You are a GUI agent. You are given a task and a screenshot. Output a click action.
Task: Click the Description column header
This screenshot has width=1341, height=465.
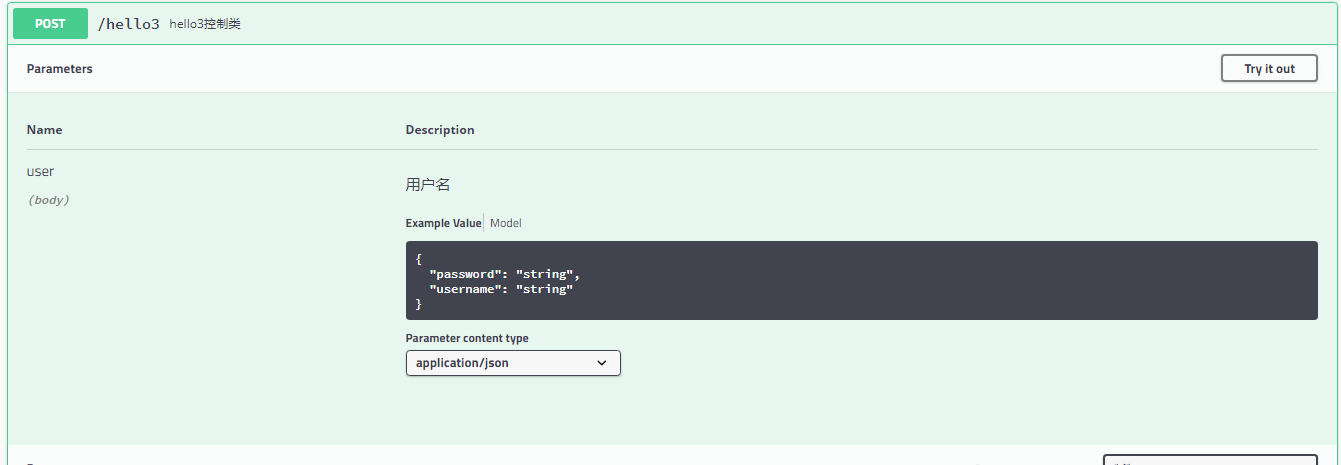tap(440, 130)
